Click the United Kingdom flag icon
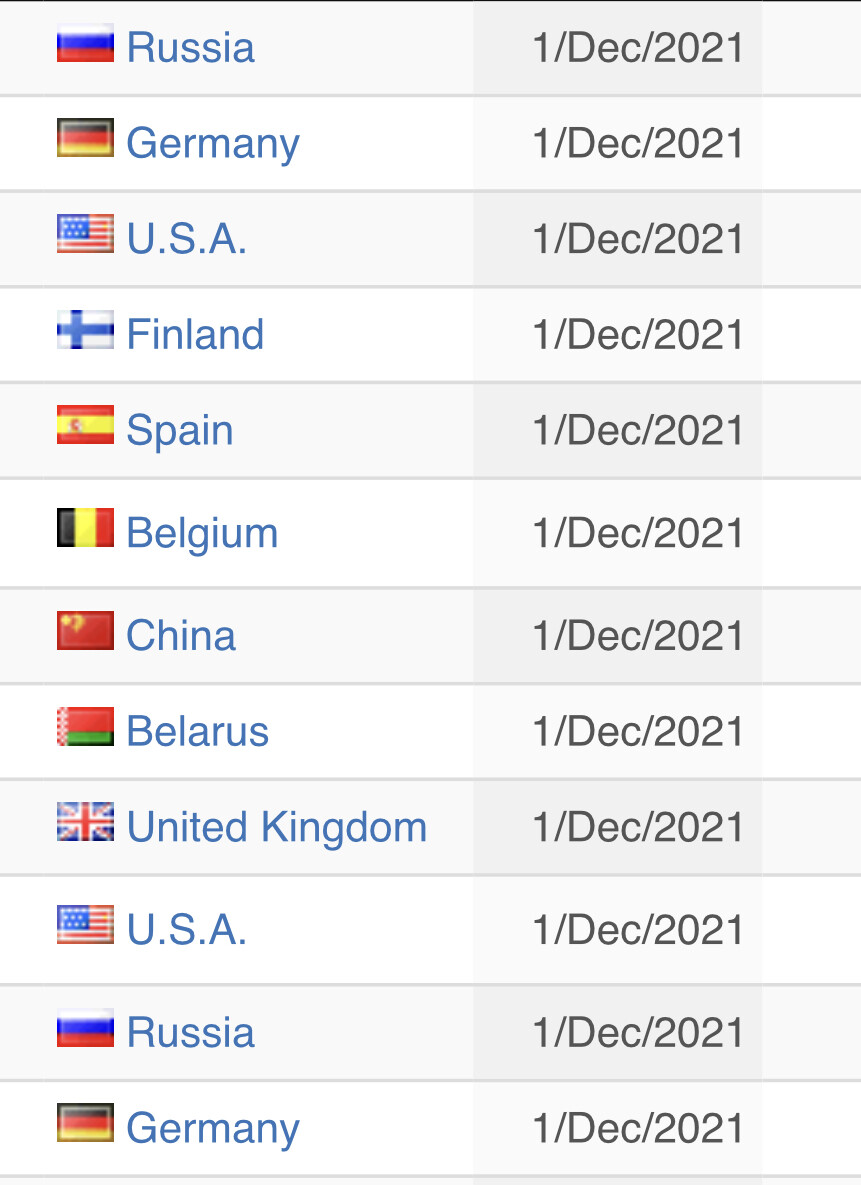The image size is (861, 1185). click(x=85, y=821)
